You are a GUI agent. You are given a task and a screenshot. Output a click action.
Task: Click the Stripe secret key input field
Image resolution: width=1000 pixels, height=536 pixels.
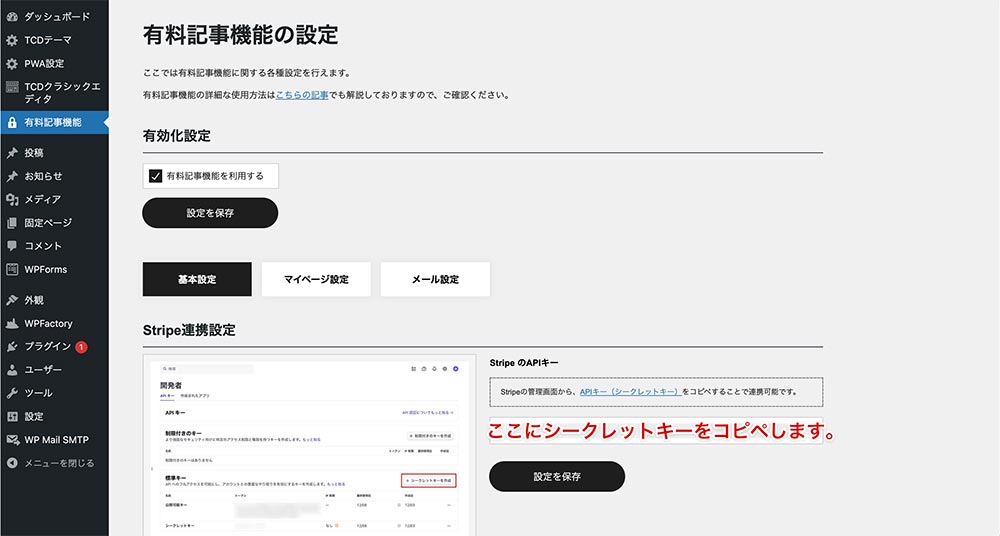(656, 431)
